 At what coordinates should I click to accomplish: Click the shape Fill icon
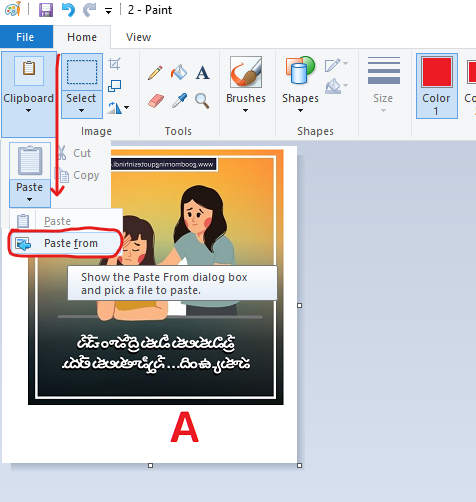(333, 86)
